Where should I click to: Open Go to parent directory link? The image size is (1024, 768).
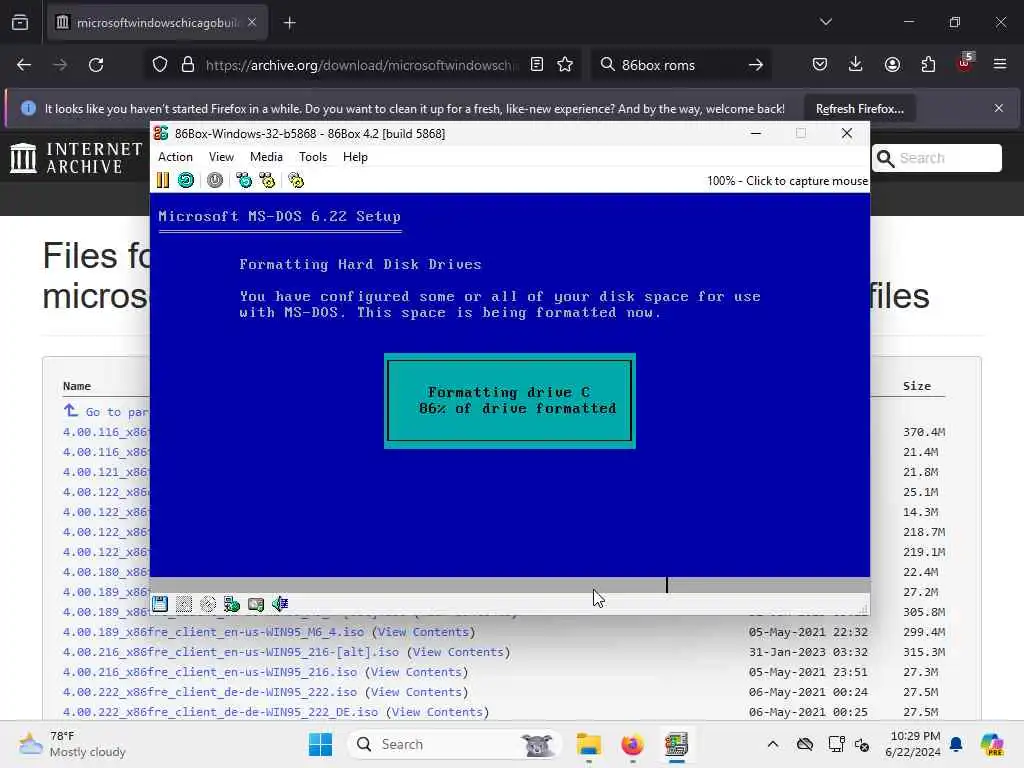pyautogui.click(x=106, y=411)
